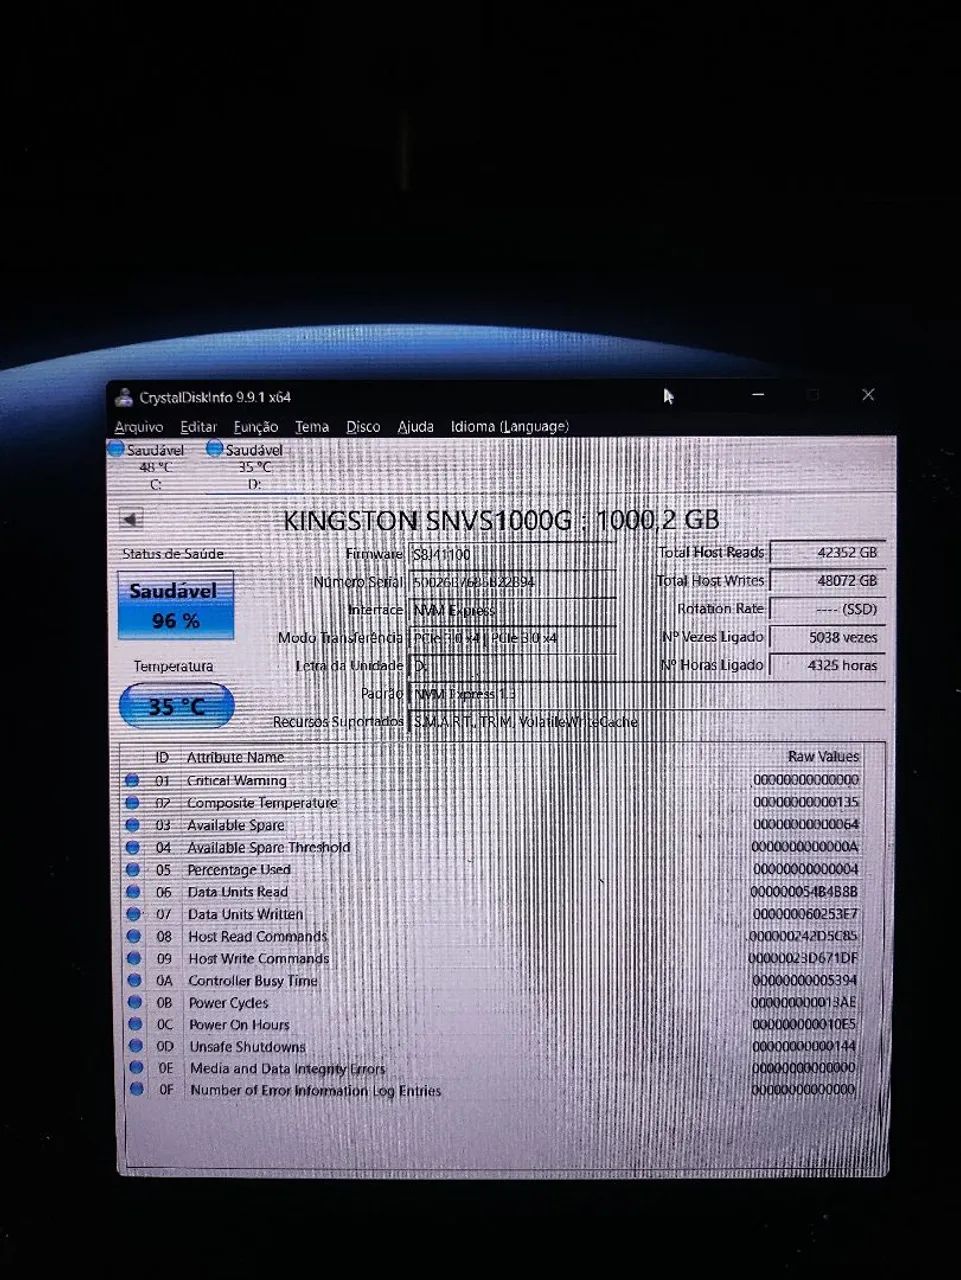Image resolution: width=961 pixels, height=1280 pixels.
Task: Click the Raw Values column header
Action: (x=823, y=757)
